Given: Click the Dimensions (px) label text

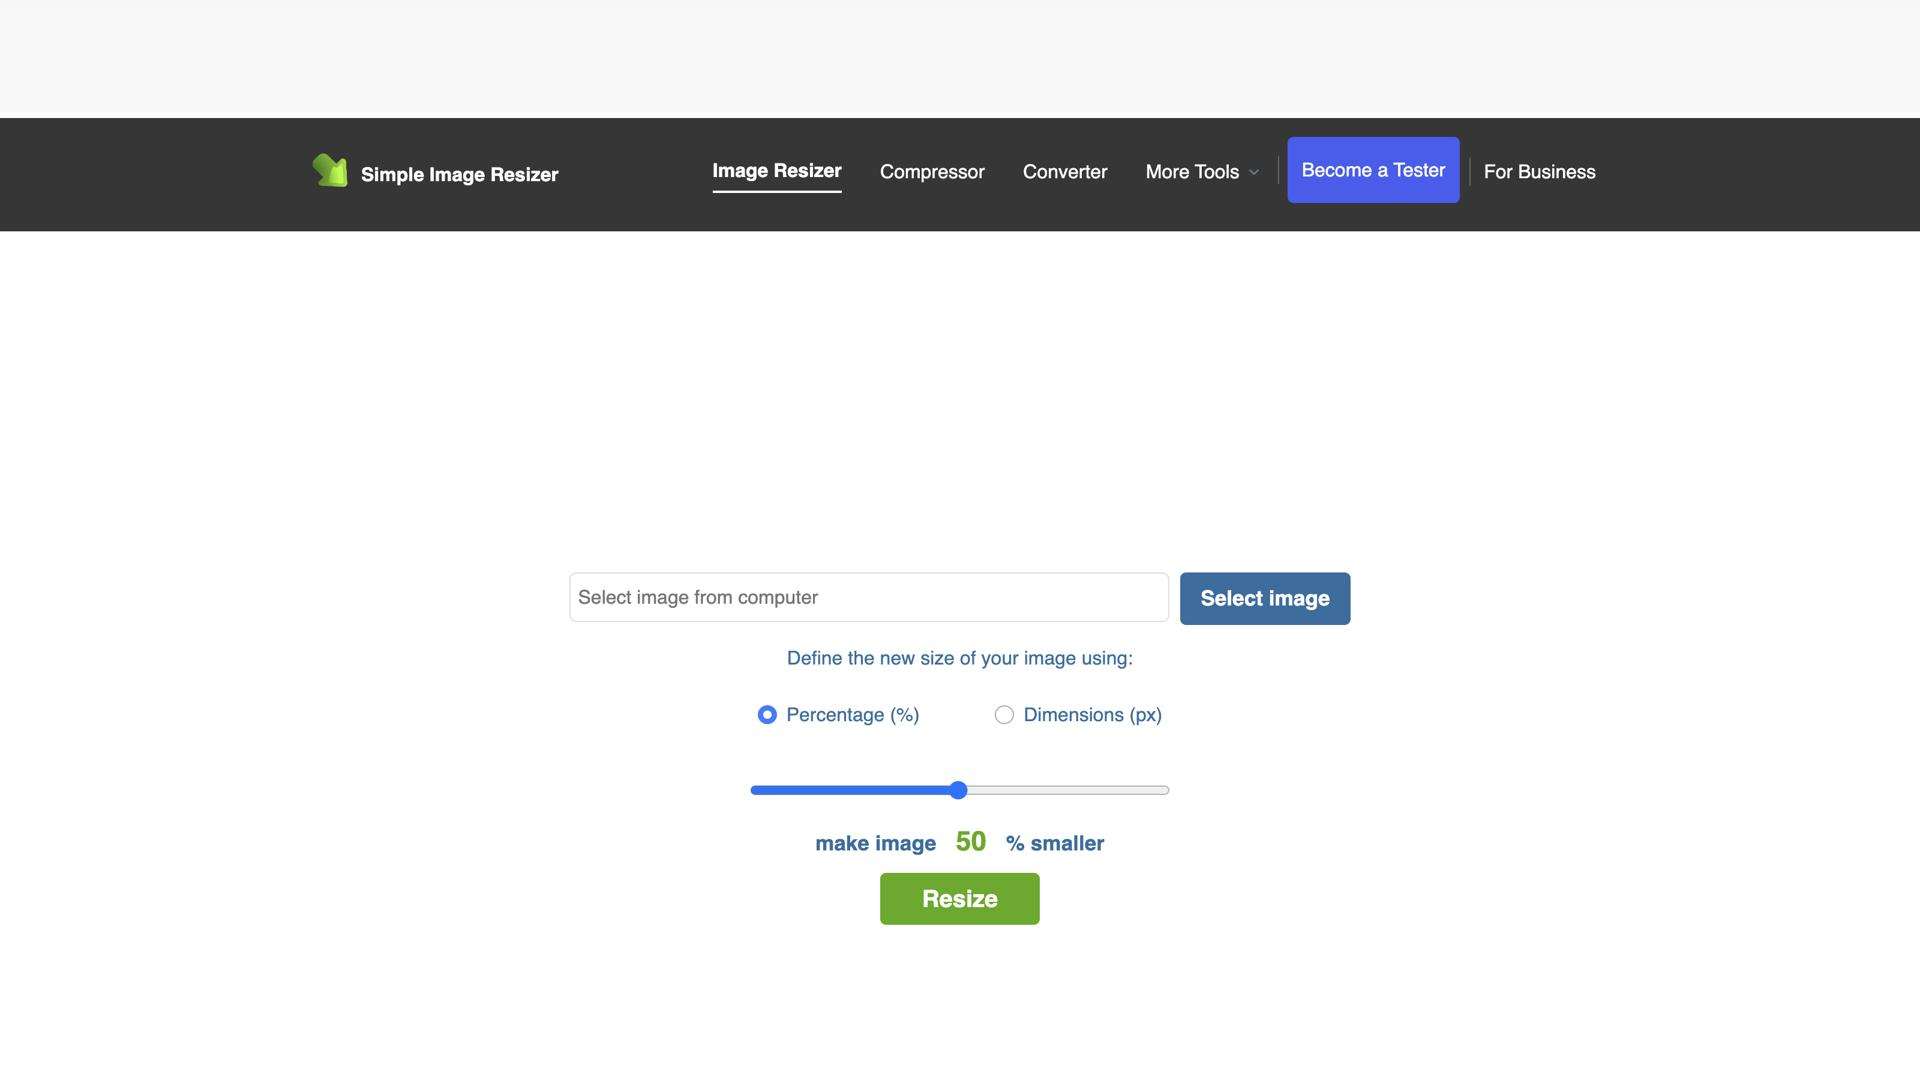Looking at the screenshot, I should pos(1092,715).
